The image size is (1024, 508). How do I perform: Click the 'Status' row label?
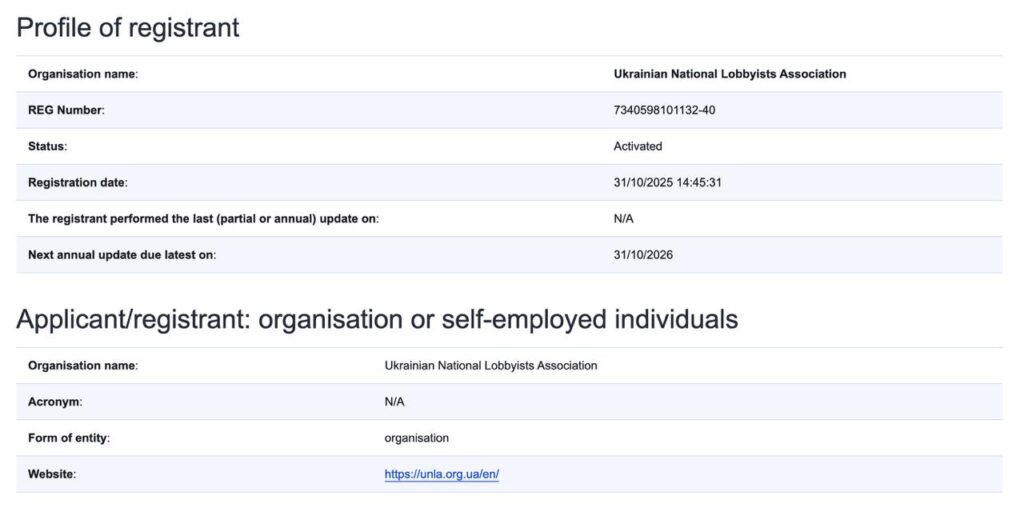click(48, 146)
